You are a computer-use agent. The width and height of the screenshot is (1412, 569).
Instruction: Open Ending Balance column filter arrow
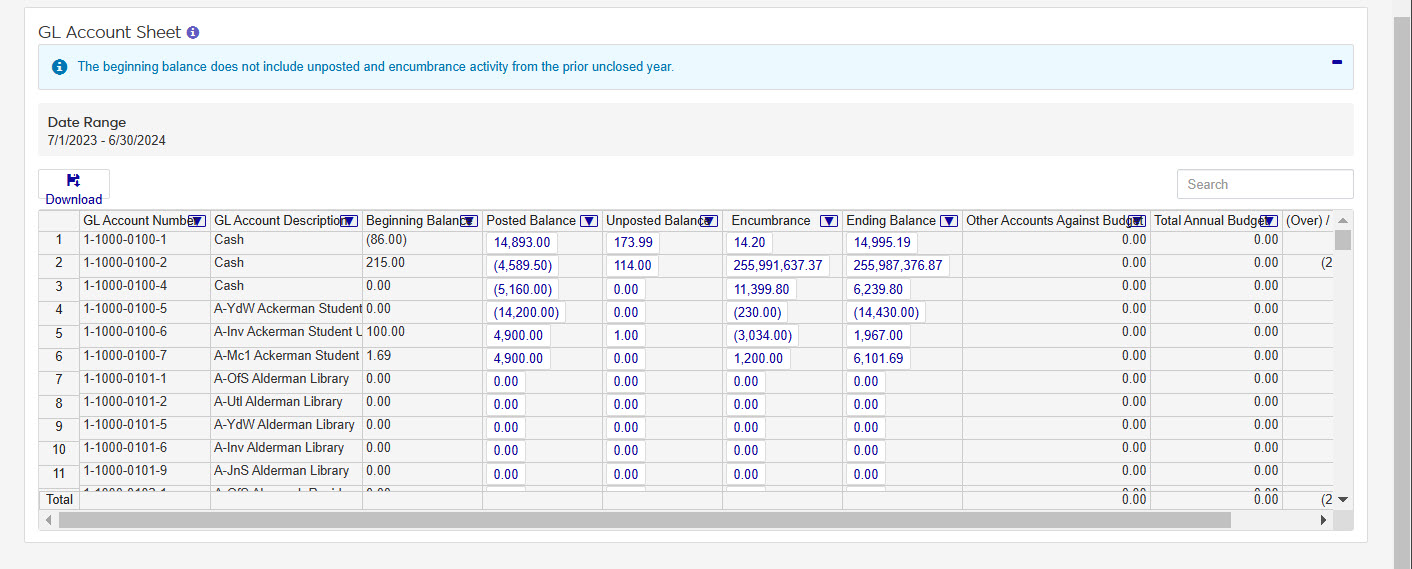pos(948,221)
